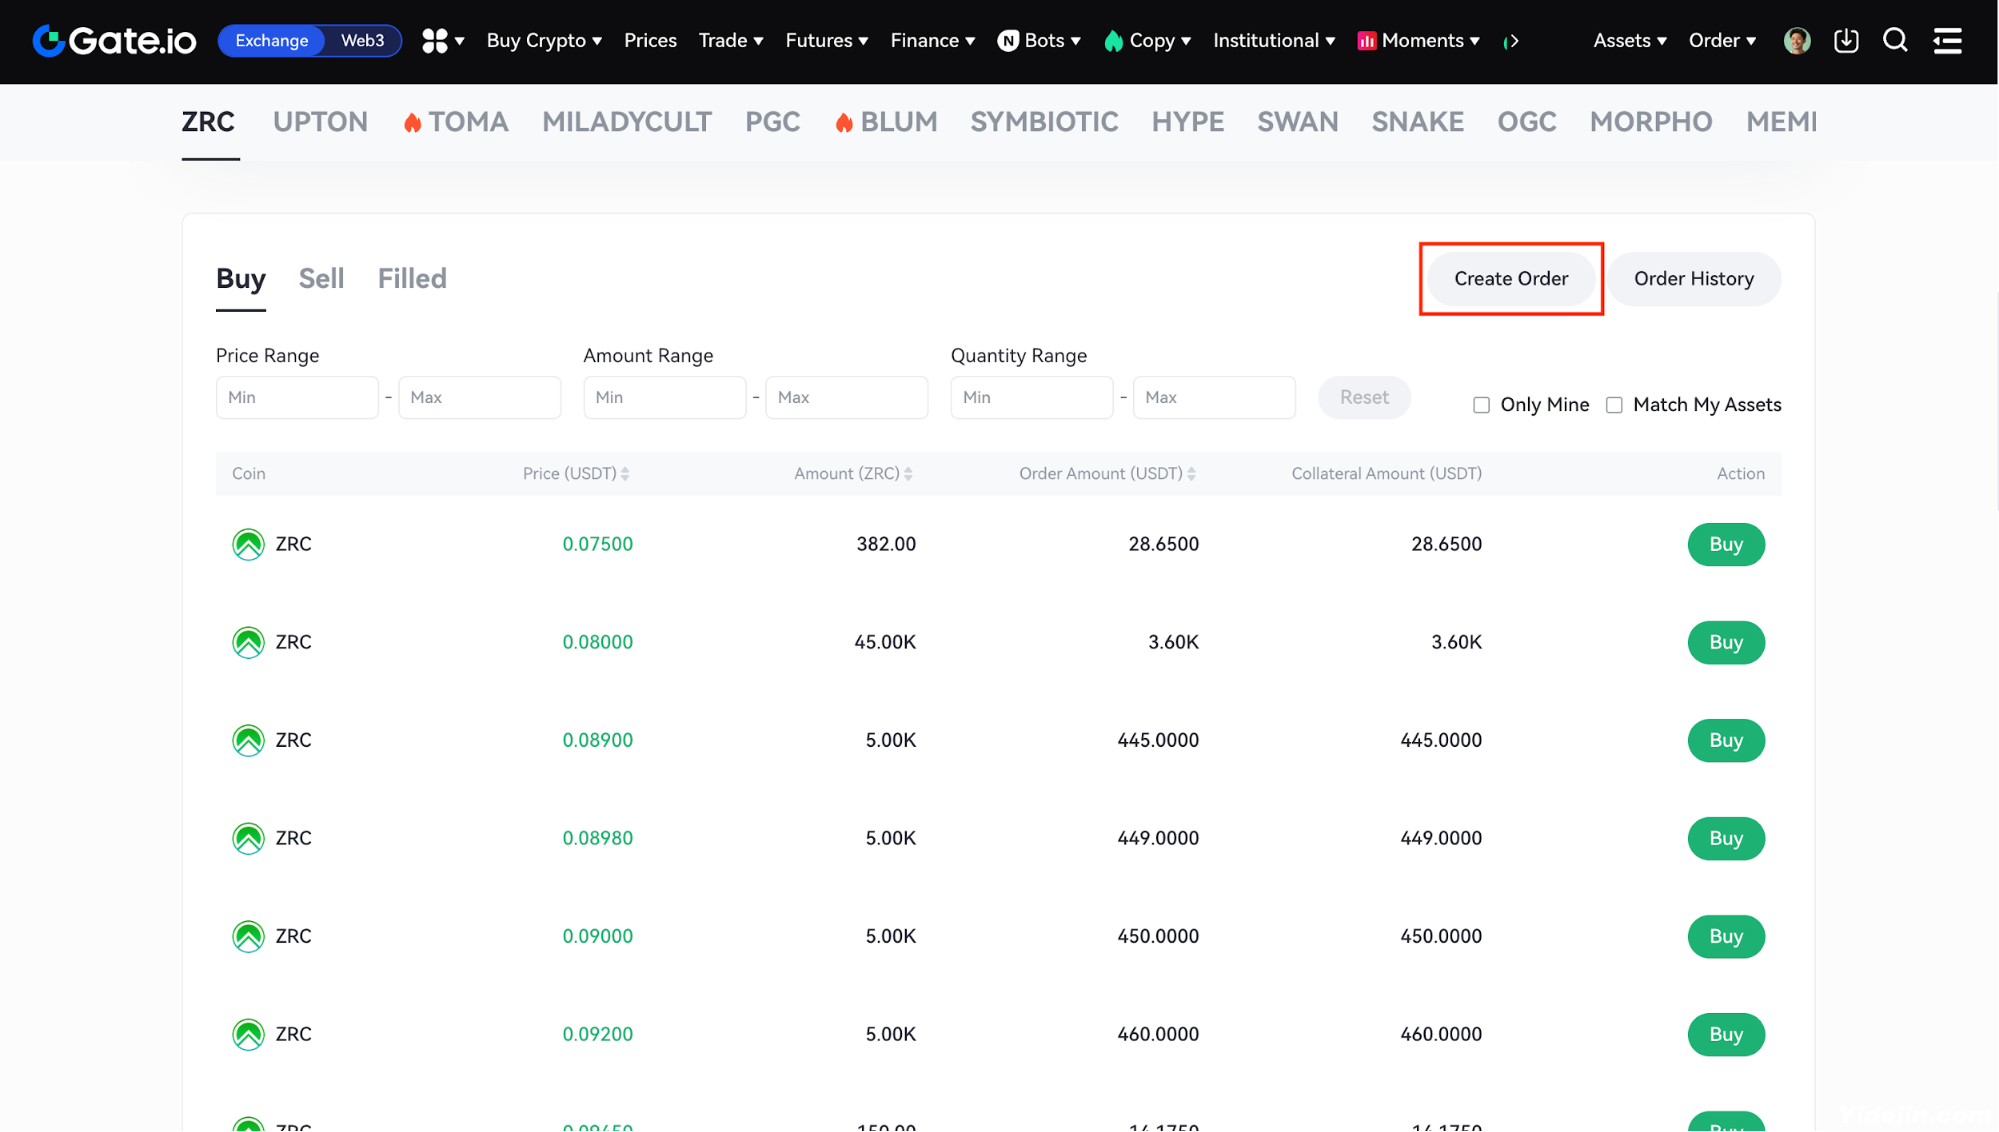Click the Bots N logo icon
The width and height of the screenshot is (1999, 1132).
pyautogui.click(x=1008, y=41)
